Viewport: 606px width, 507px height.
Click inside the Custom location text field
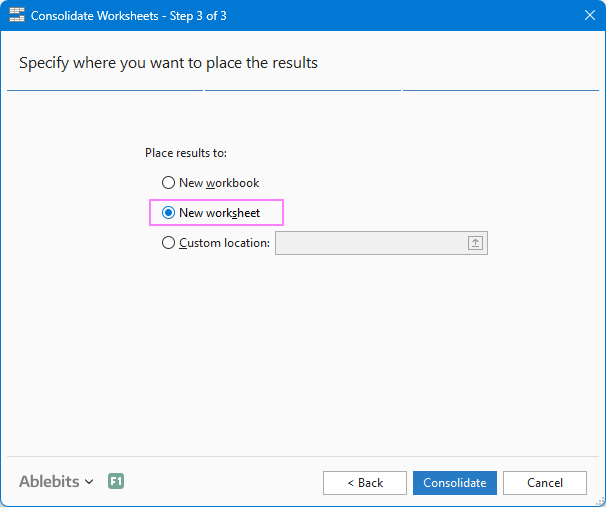tap(368, 243)
